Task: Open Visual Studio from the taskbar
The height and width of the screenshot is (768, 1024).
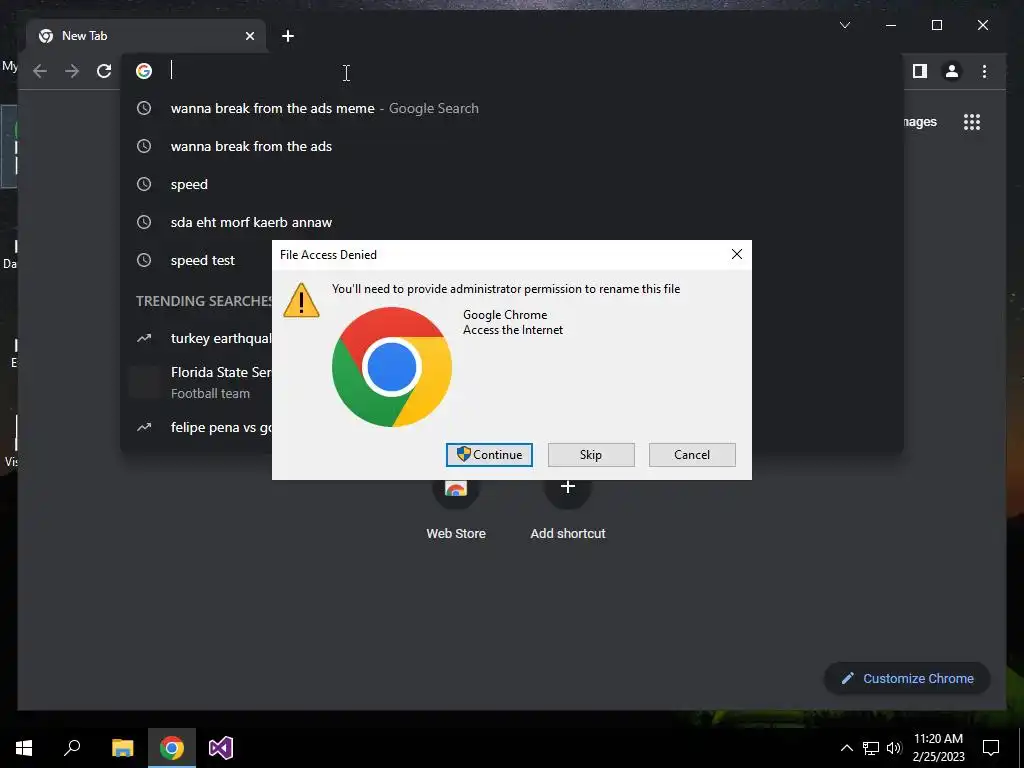Action: point(221,748)
